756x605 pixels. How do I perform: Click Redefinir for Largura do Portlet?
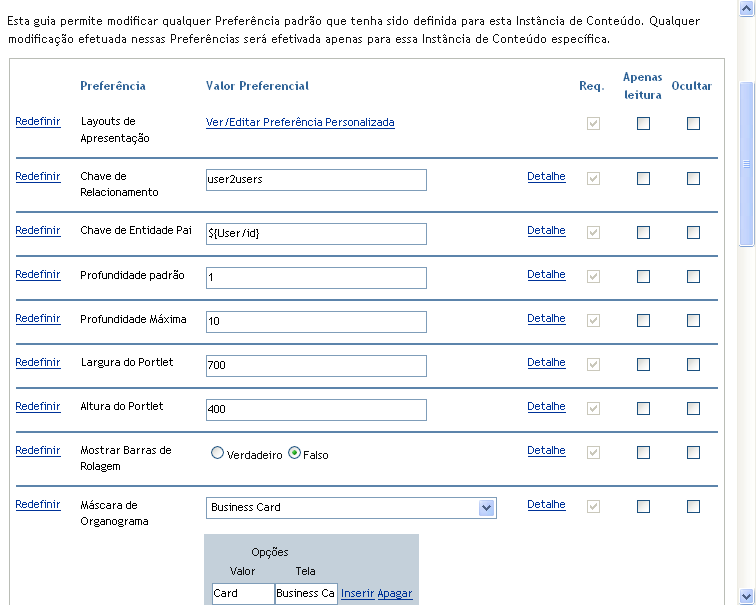(x=37, y=363)
